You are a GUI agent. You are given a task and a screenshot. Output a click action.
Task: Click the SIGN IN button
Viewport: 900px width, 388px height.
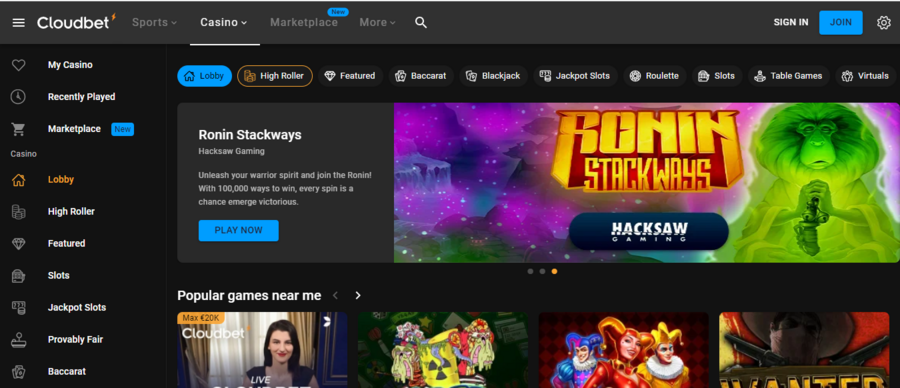click(x=790, y=22)
